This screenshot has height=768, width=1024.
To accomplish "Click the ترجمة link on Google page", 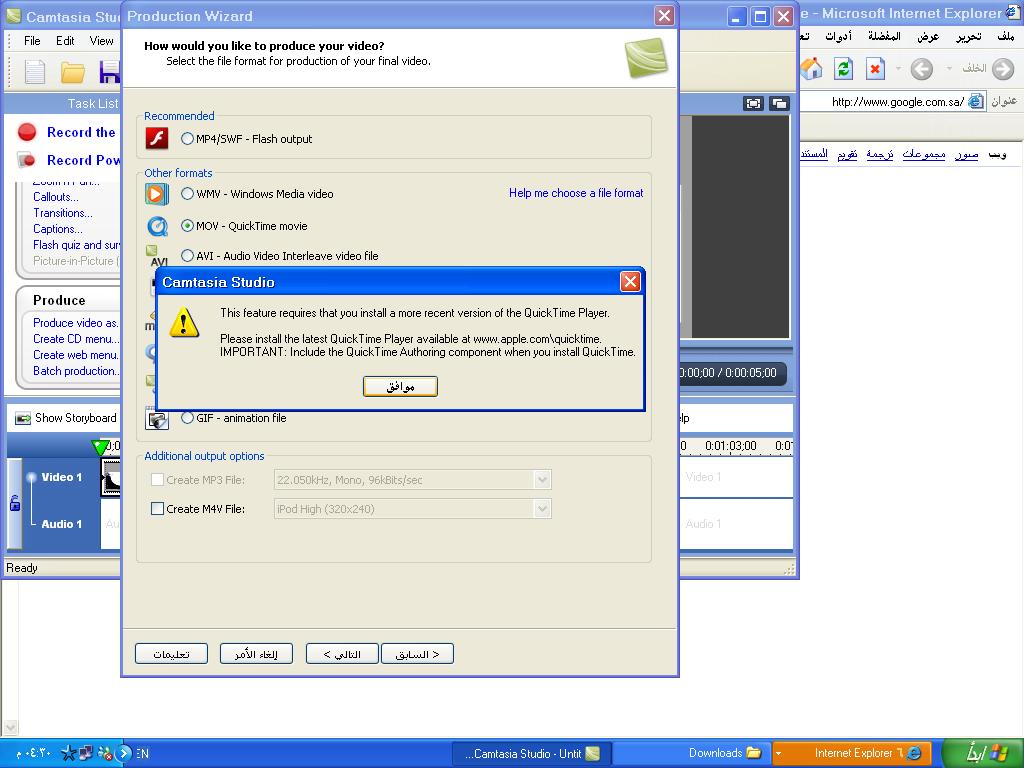I will click(x=880, y=154).
